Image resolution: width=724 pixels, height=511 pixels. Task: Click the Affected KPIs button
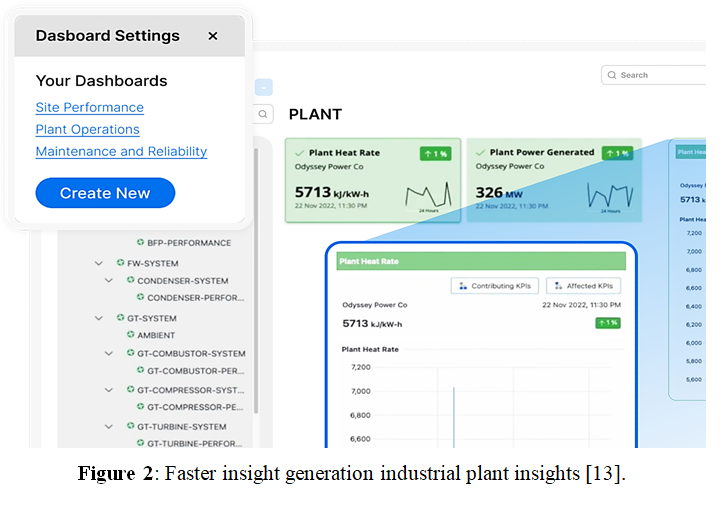(x=583, y=286)
